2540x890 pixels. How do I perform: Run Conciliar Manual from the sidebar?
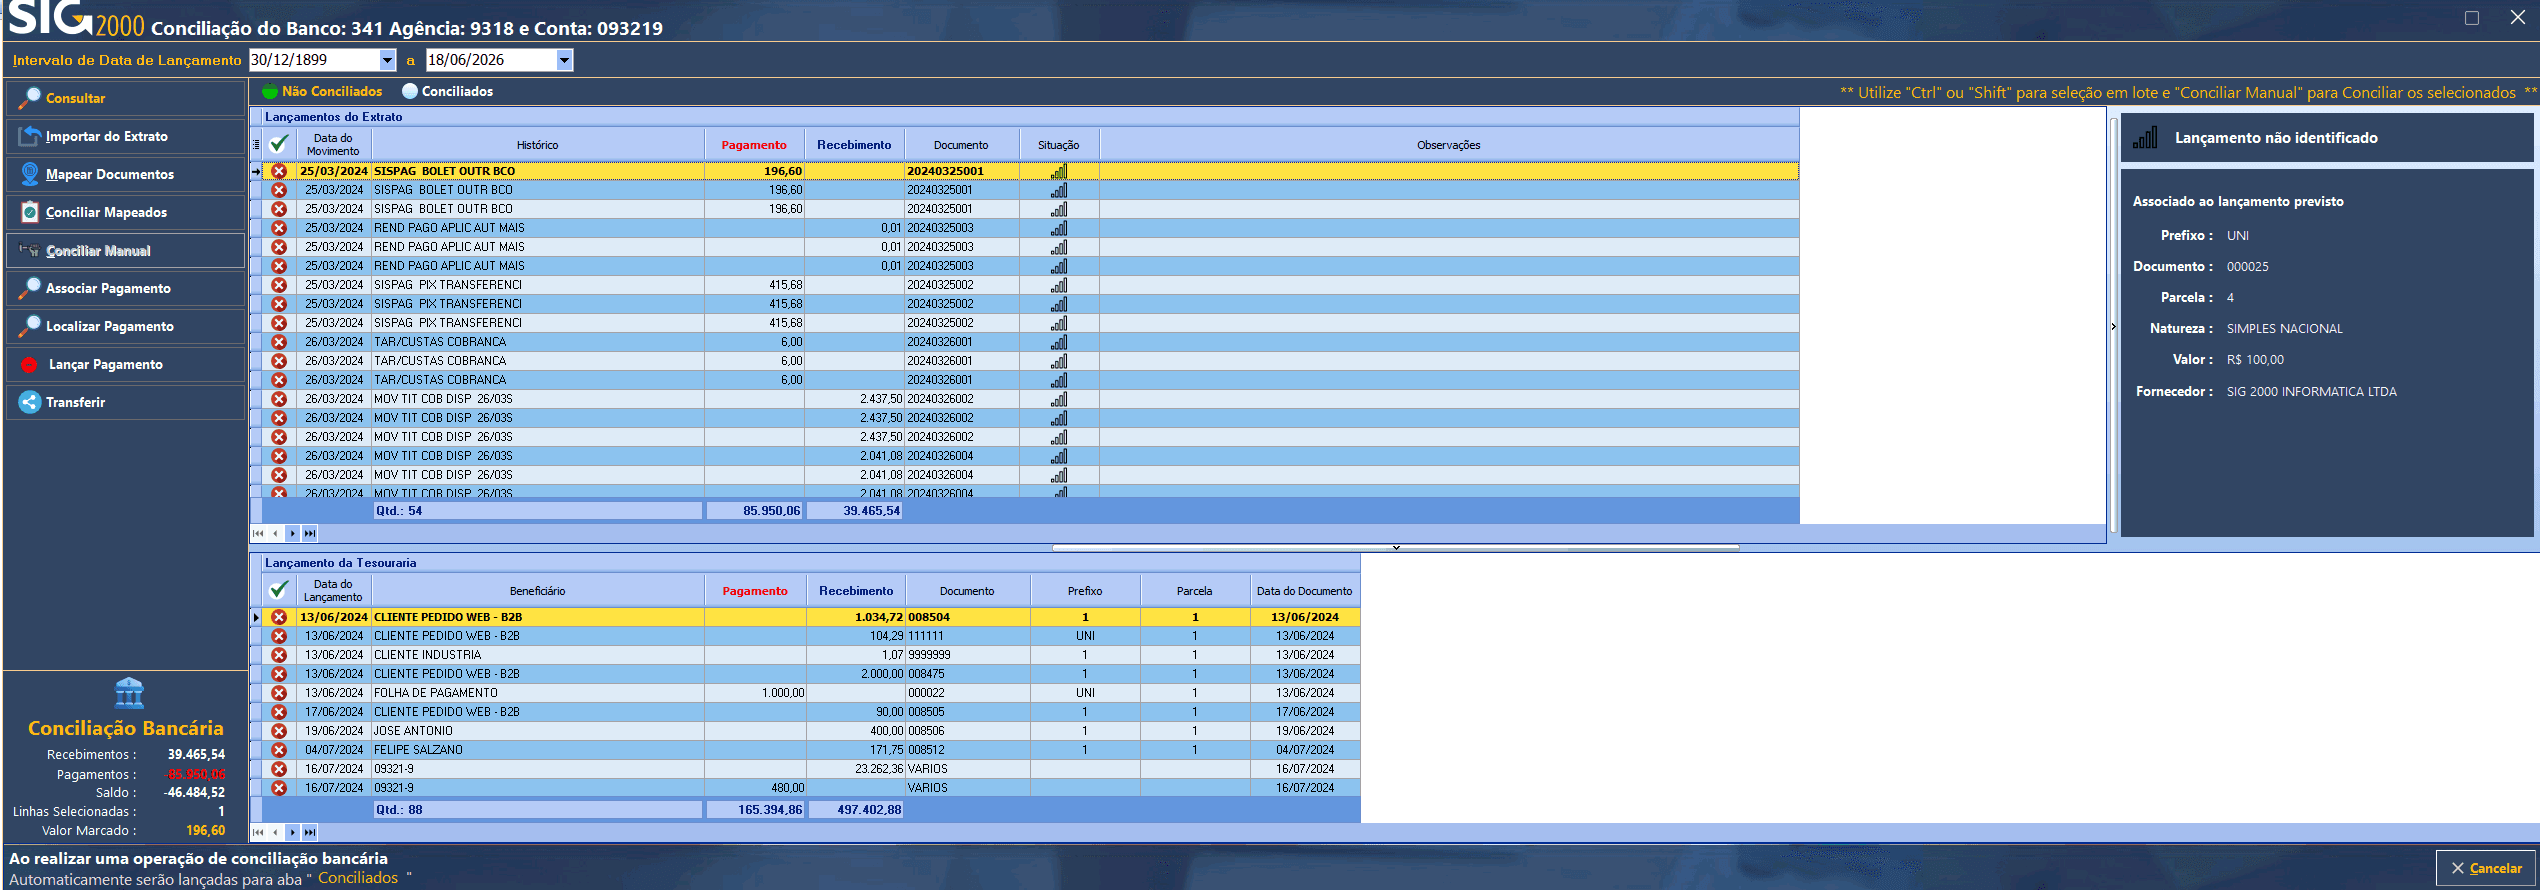126,250
